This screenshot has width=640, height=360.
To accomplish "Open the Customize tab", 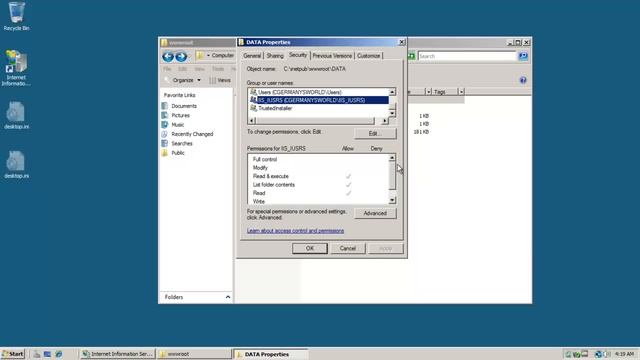I will (x=368, y=56).
